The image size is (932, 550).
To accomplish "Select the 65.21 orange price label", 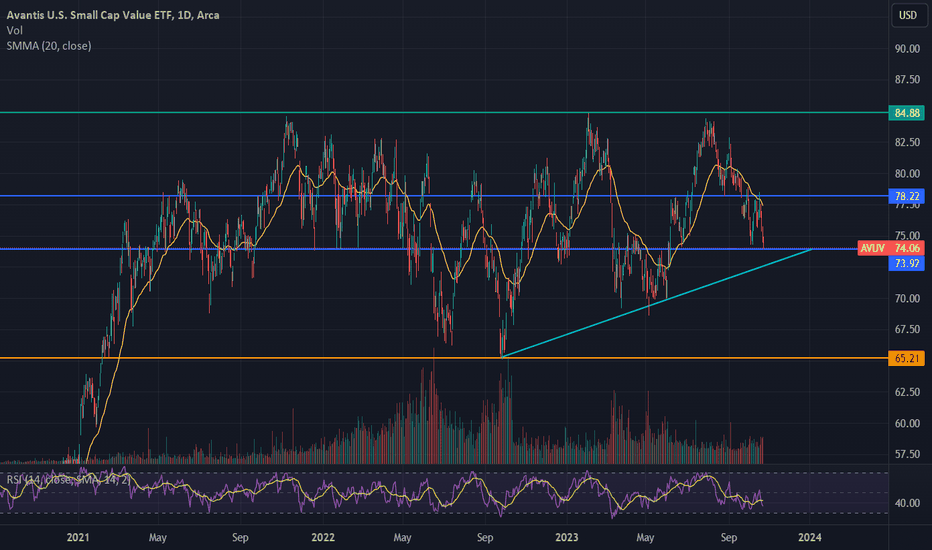I will pyautogui.click(x=906, y=359).
